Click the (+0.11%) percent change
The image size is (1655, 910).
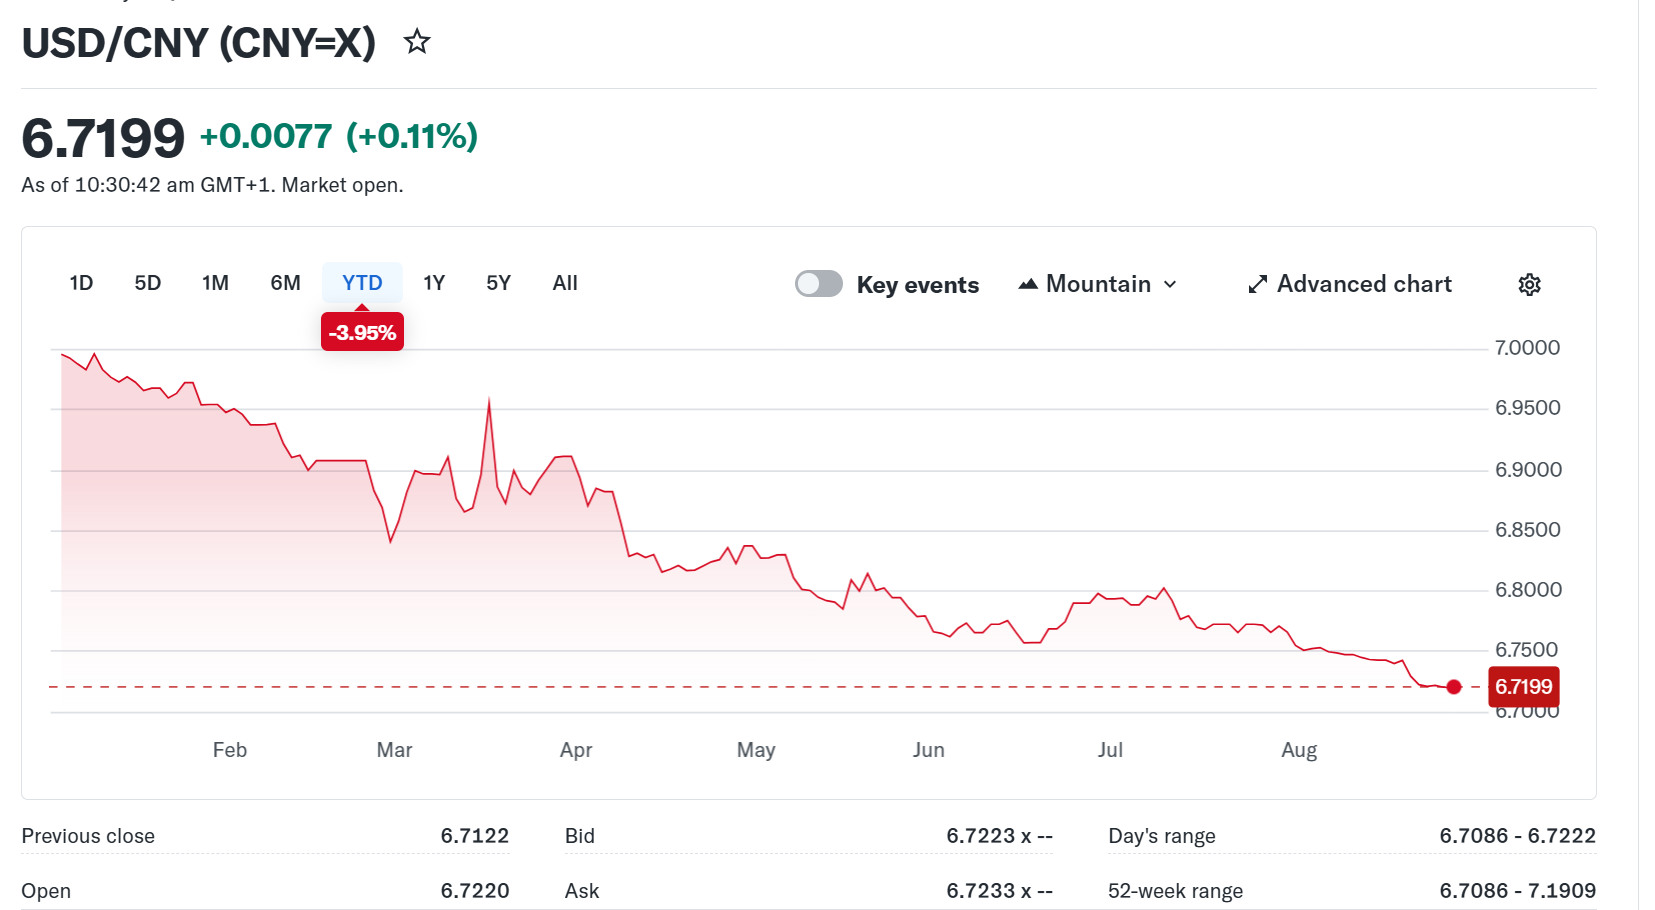(412, 136)
